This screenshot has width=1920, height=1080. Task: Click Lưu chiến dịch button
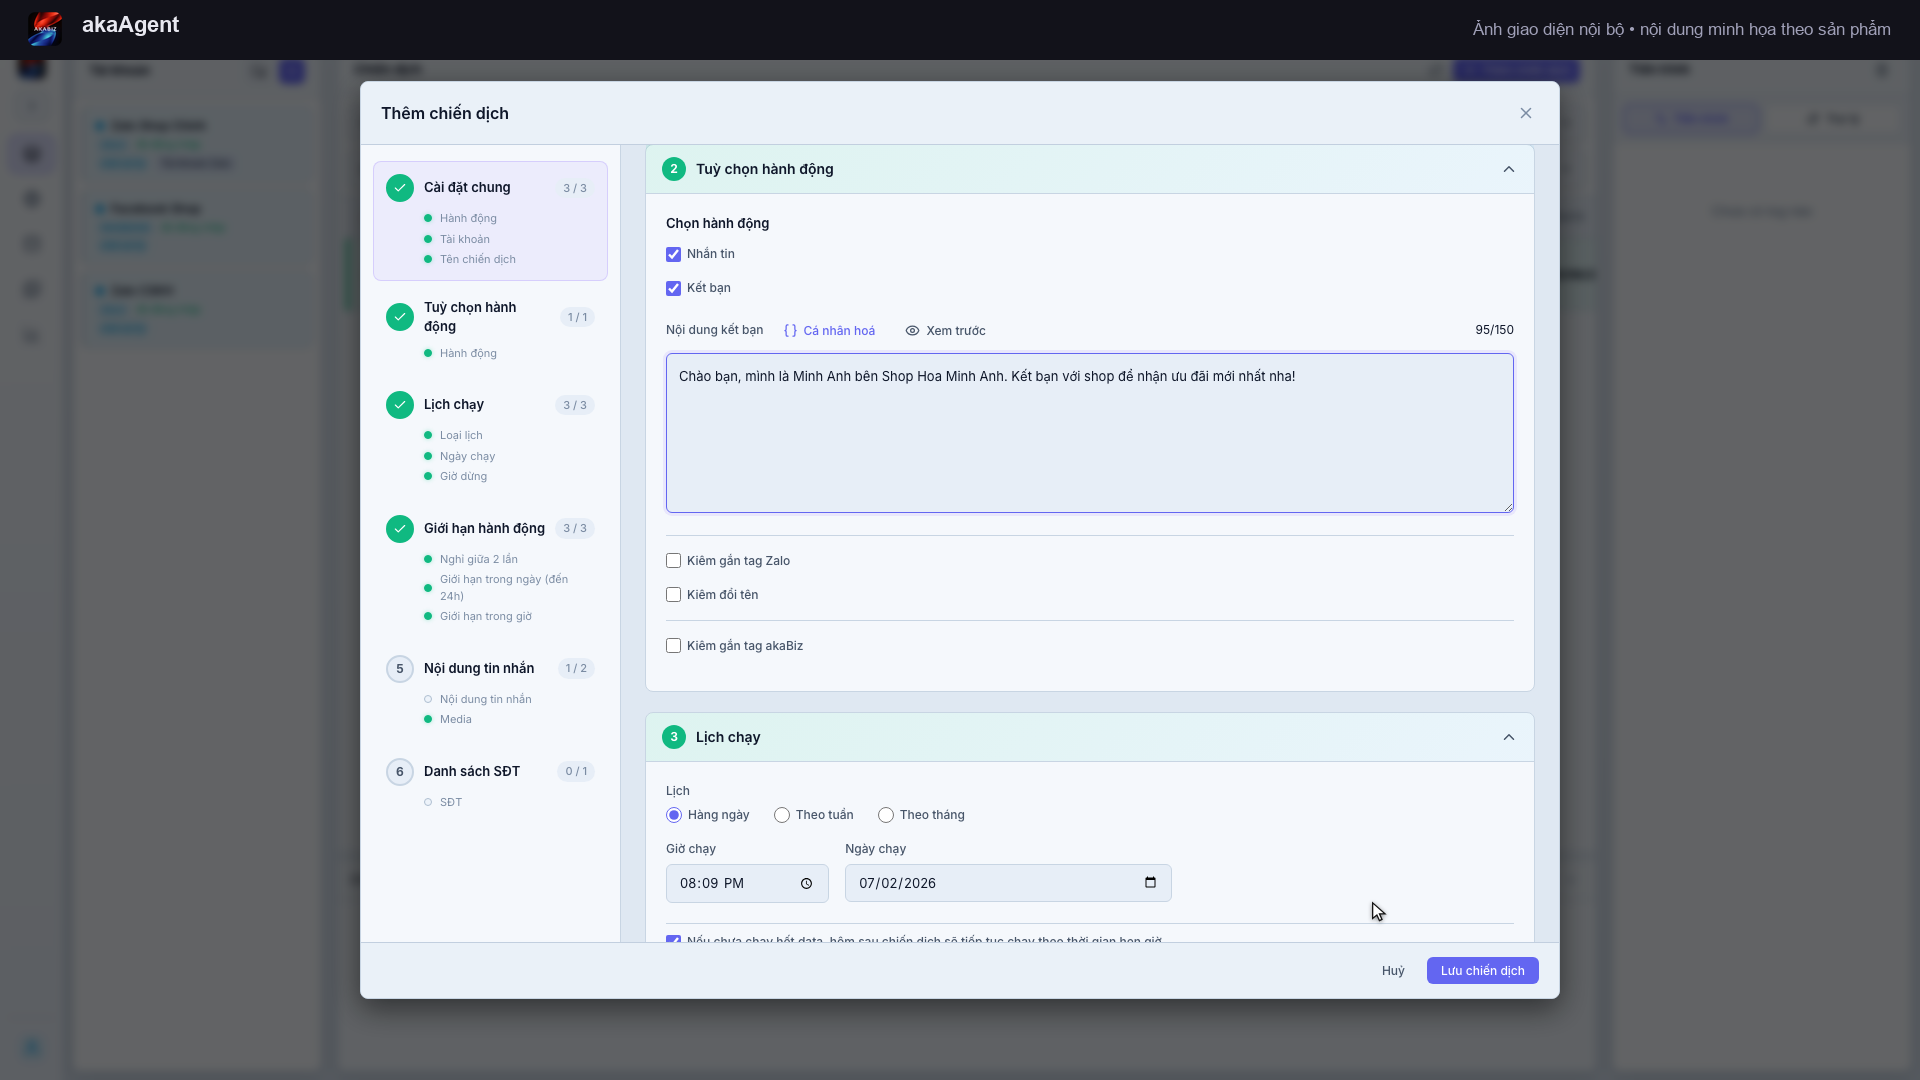1482,971
